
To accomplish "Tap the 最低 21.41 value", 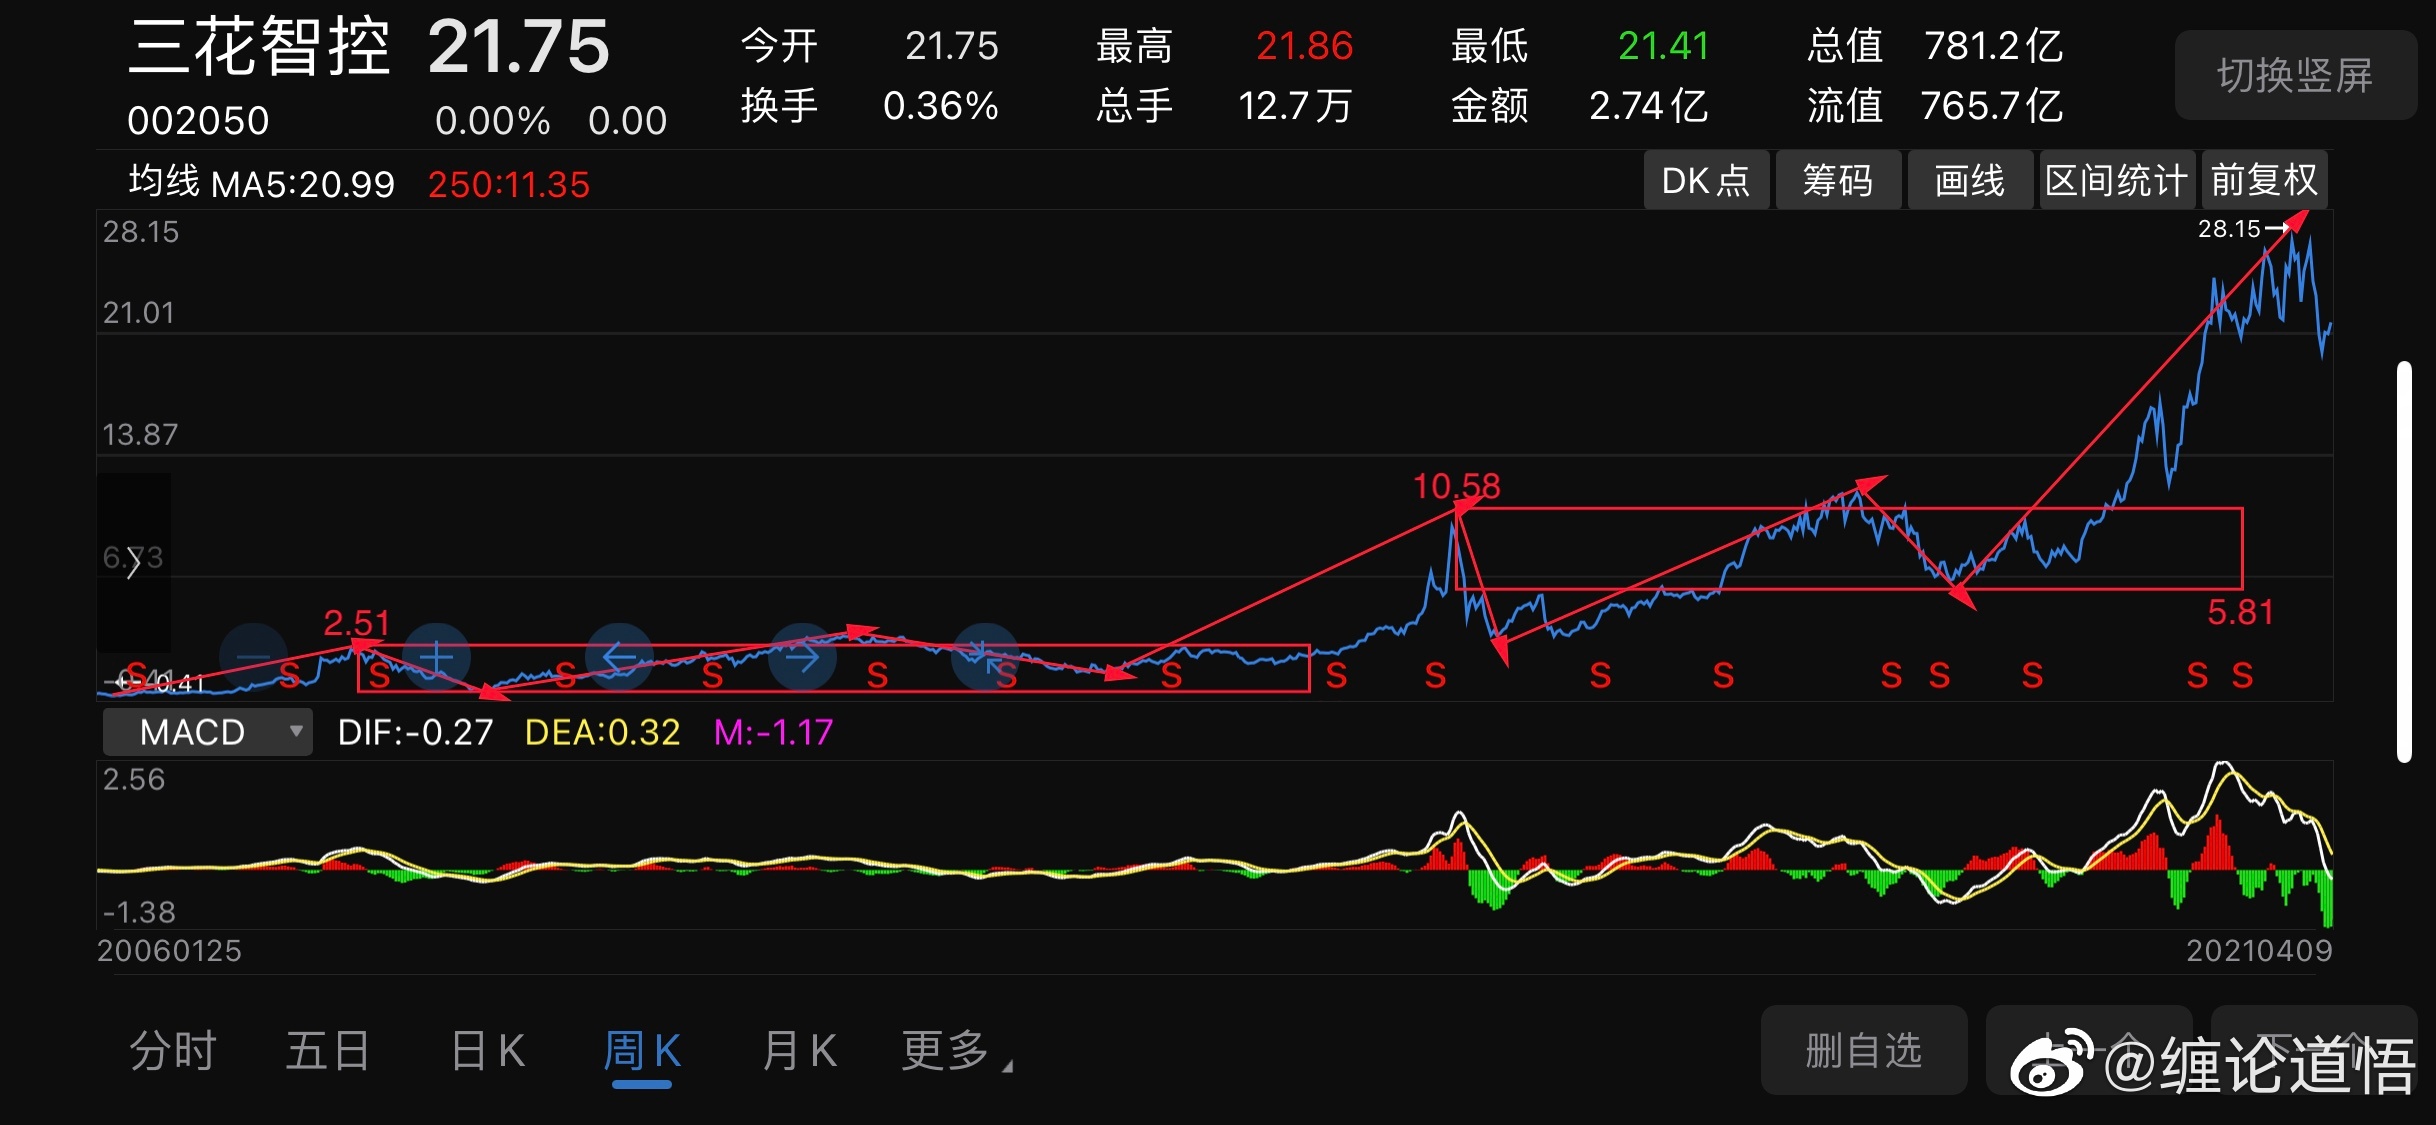I will (x=1663, y=46).
